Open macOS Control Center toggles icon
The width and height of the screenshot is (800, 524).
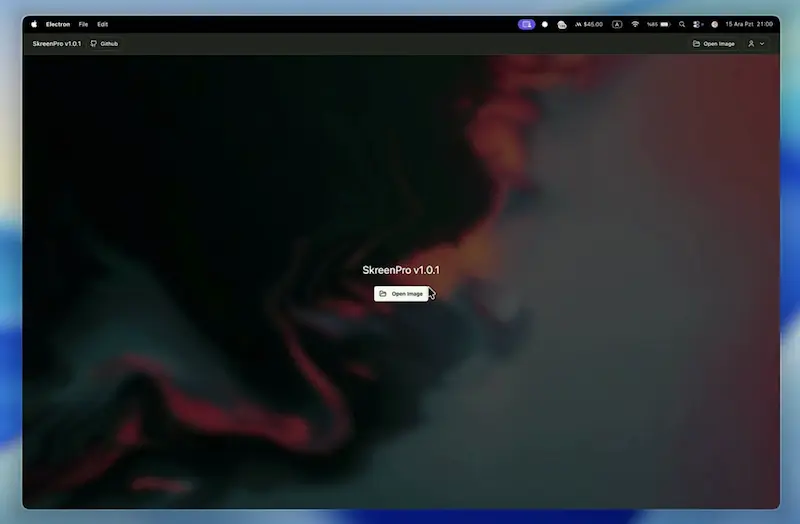coord(698,24)
